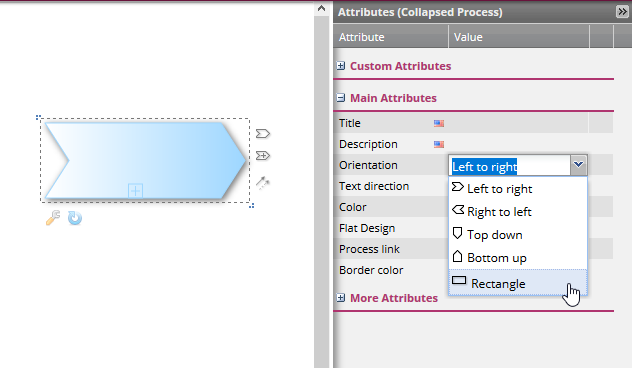Click the plus marker inside the process shape
The image size is (632, 368).
(x=135, y=190)
